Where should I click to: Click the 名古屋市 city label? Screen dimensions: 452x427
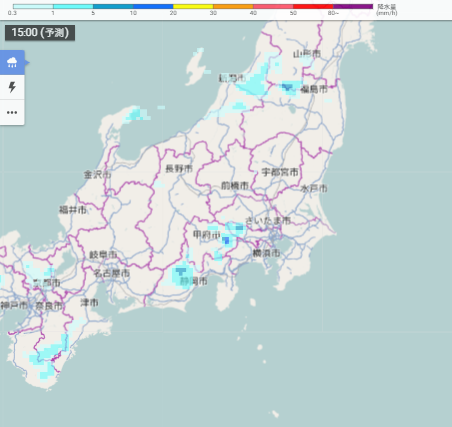[111, 273]
